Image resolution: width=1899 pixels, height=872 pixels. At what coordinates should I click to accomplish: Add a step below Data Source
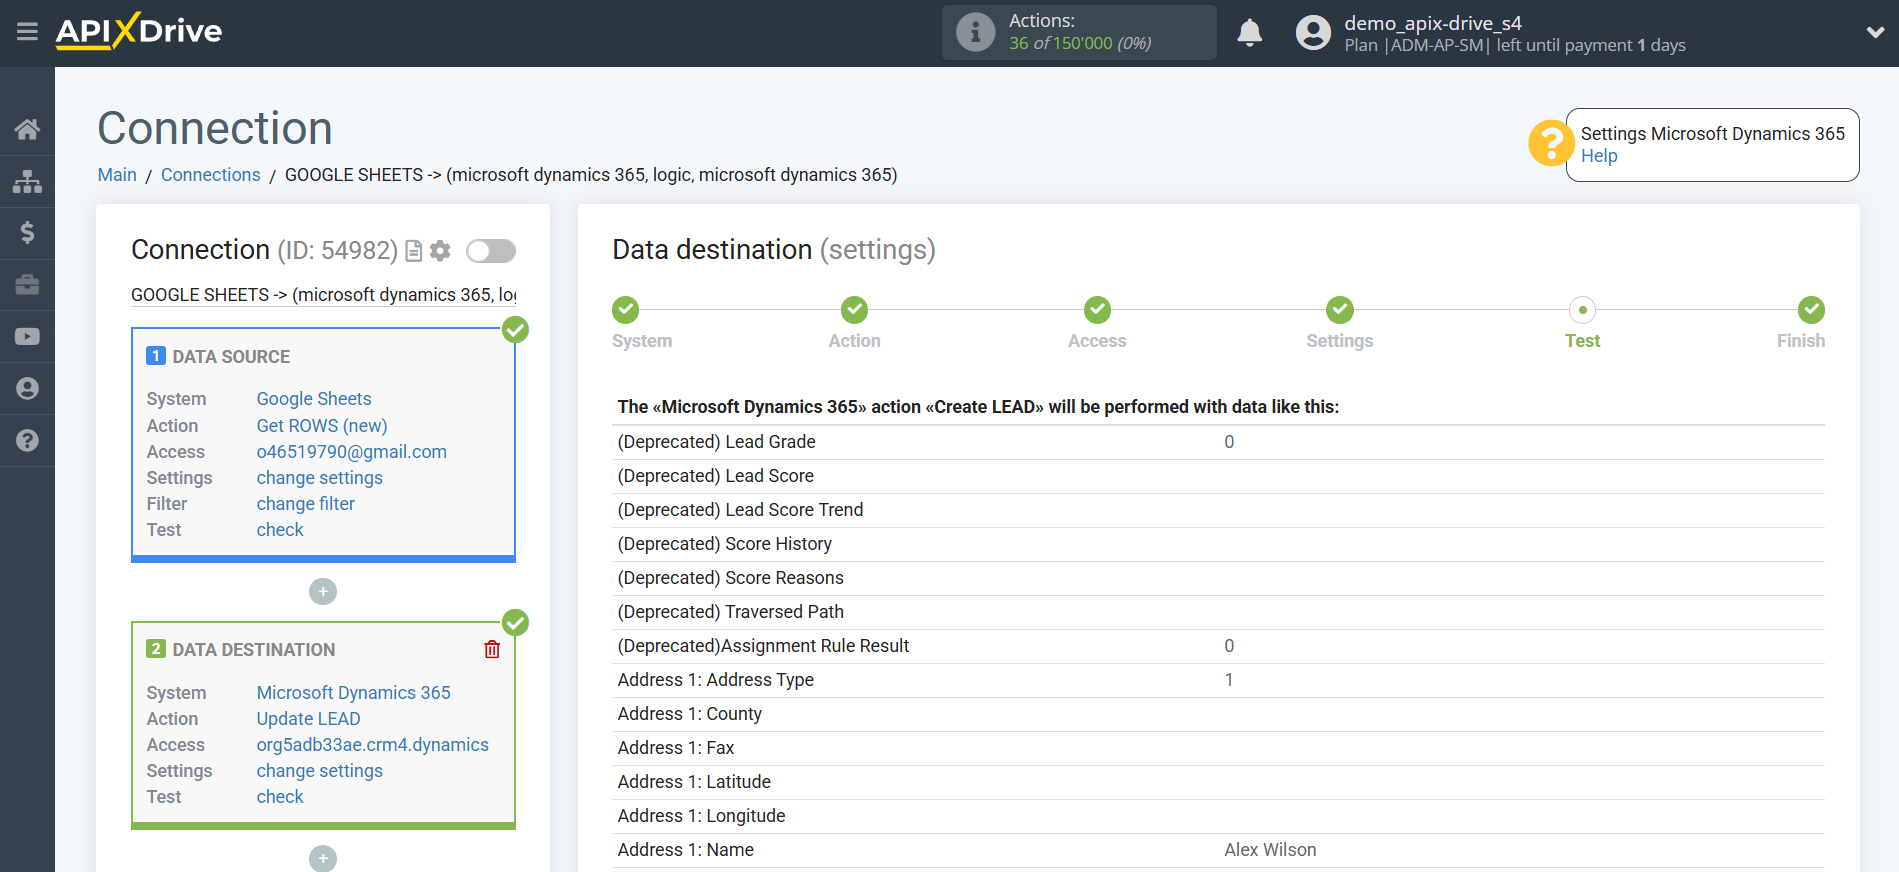tap(323, 592)
